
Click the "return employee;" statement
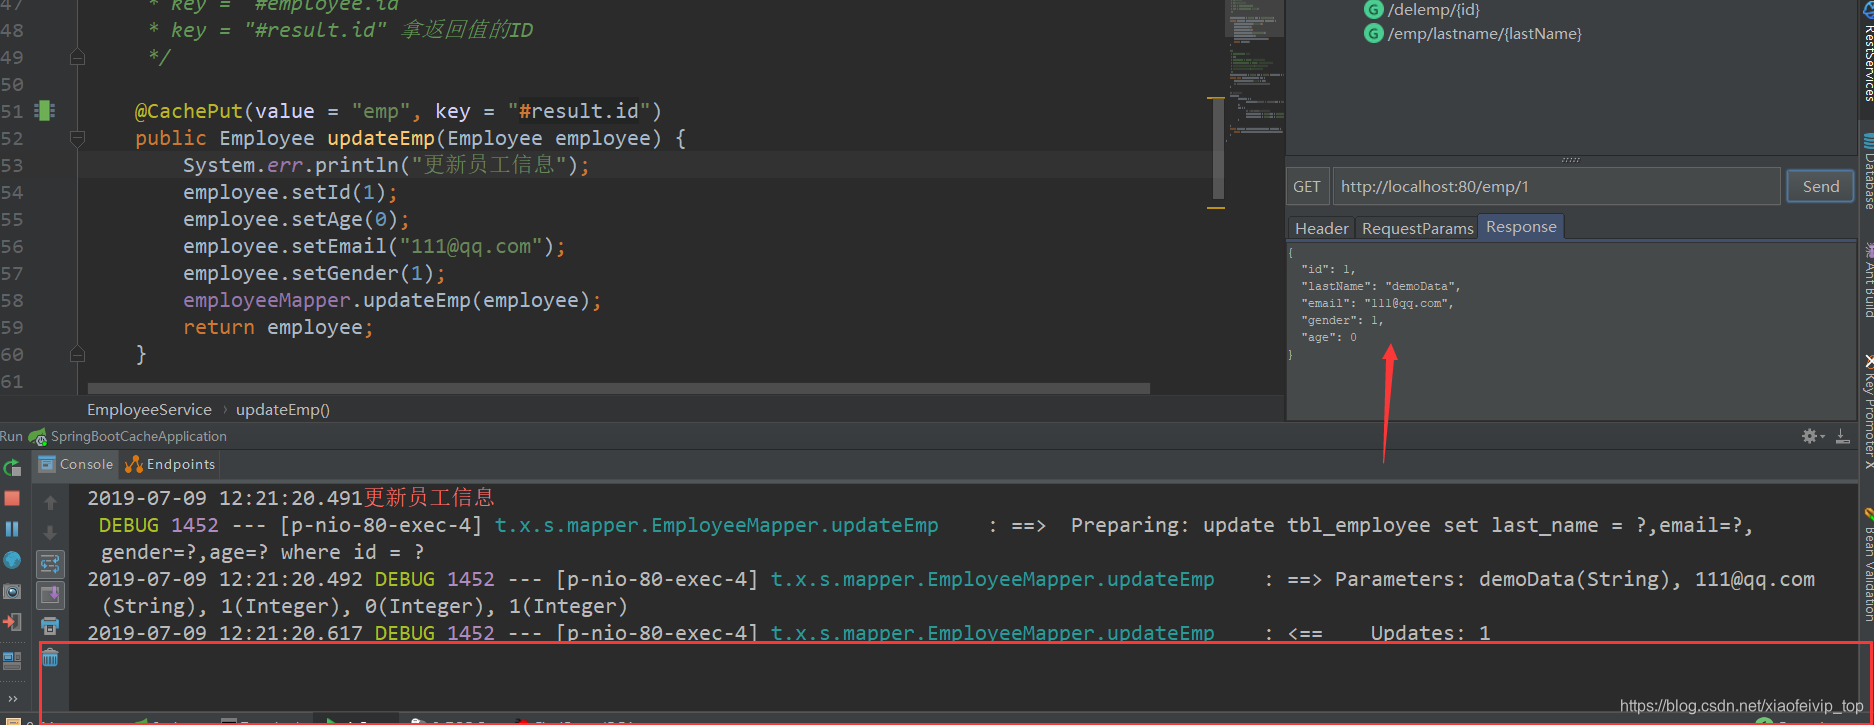(278, 327)
